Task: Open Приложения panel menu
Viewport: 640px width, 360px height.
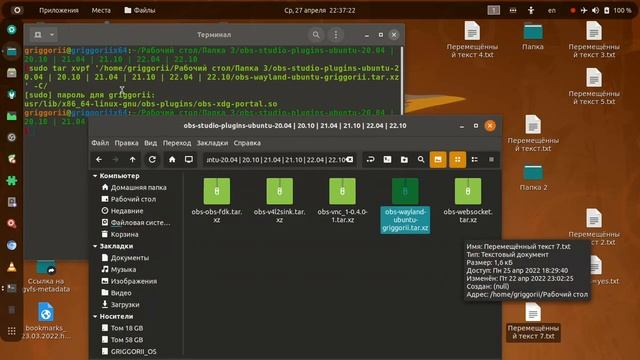Action: click(59, 10)
